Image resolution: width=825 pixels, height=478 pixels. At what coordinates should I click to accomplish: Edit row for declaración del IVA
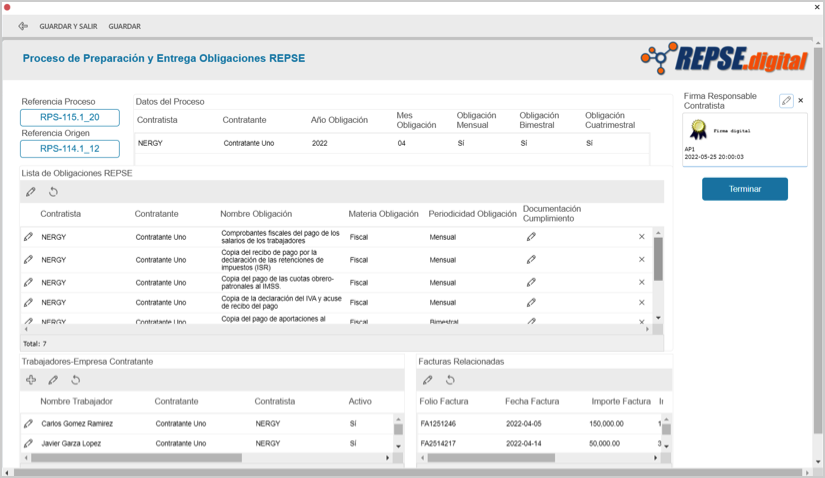(x=28, y=303)
